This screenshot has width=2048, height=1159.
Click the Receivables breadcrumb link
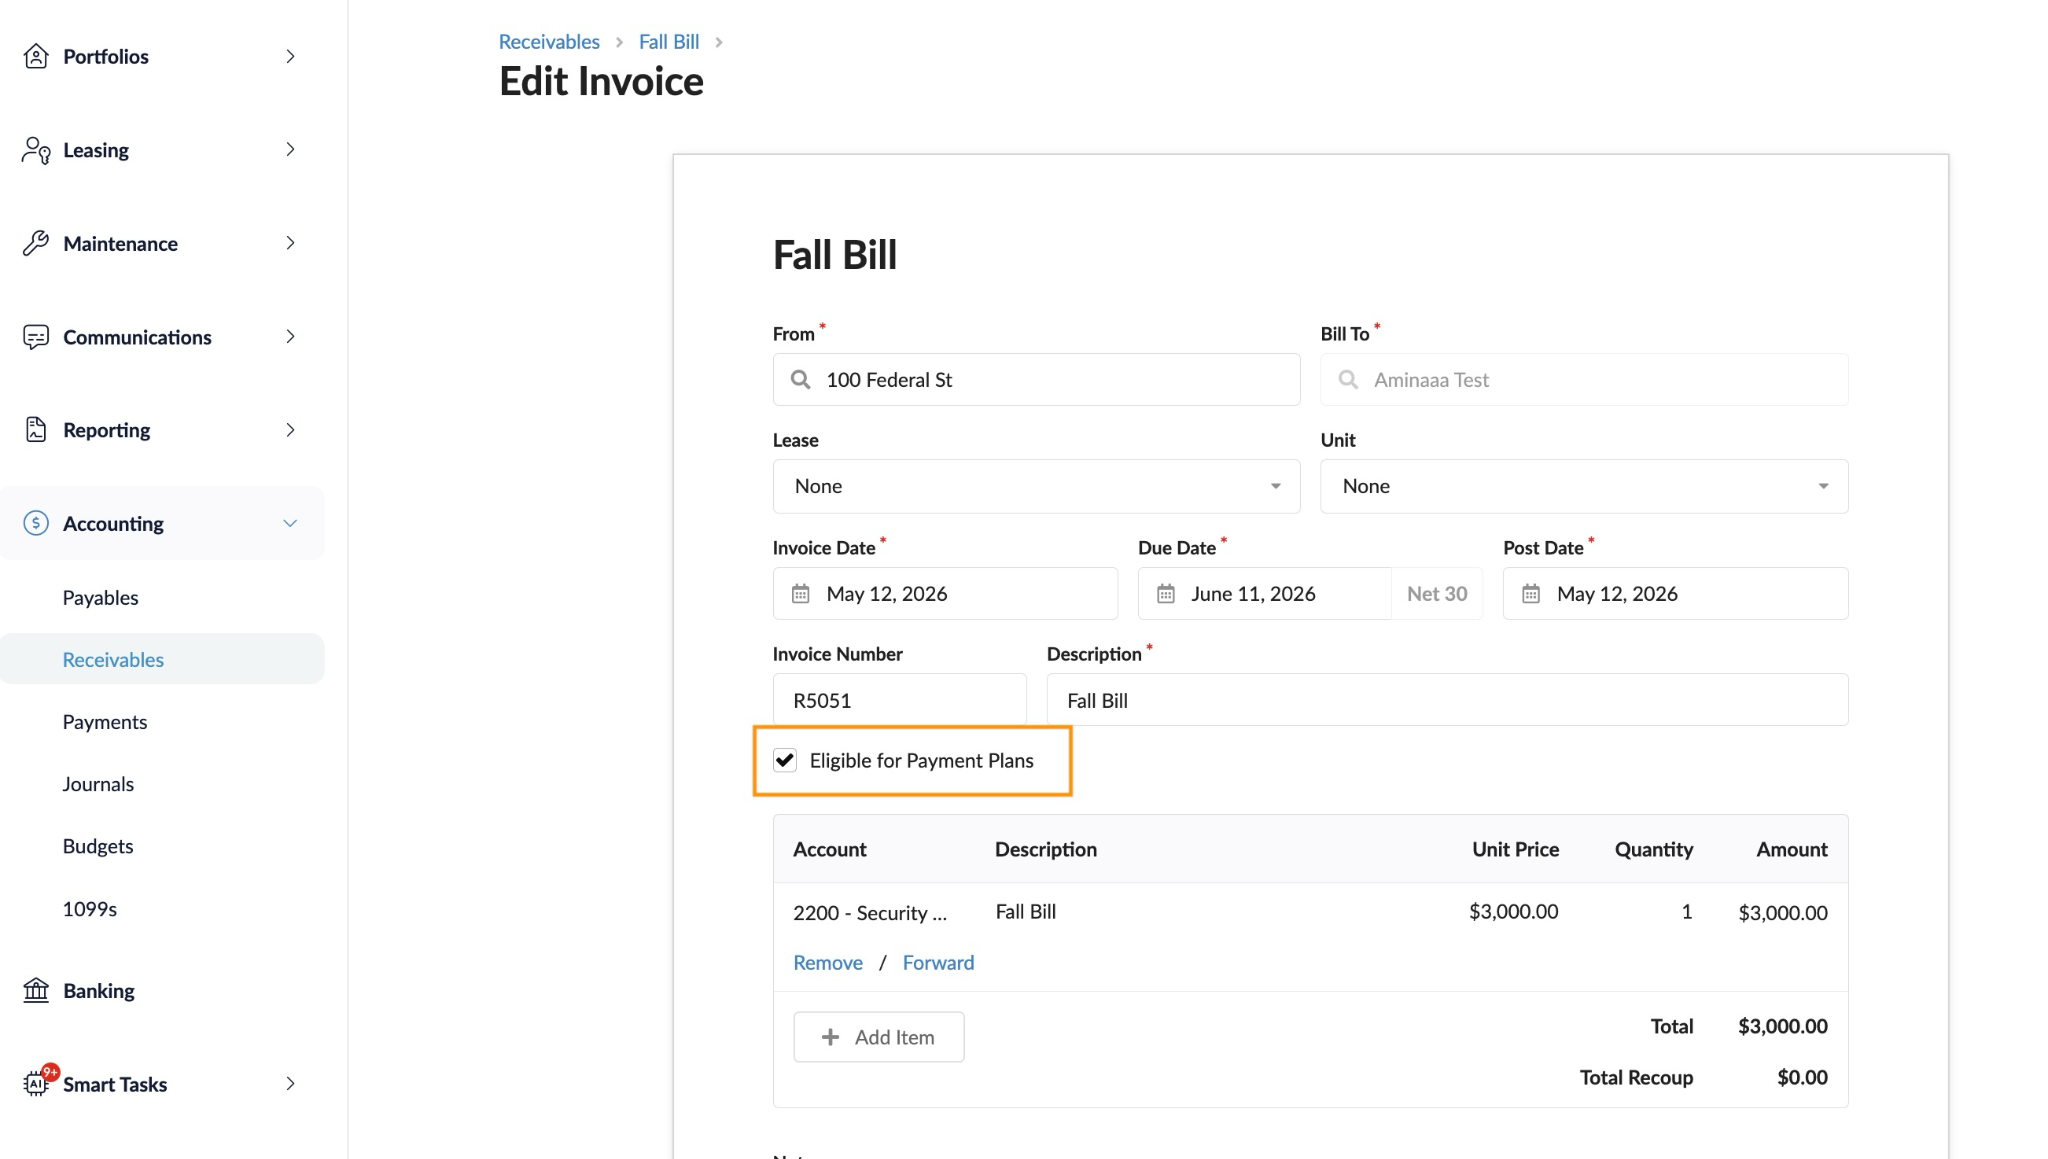[x=549, y=41]
